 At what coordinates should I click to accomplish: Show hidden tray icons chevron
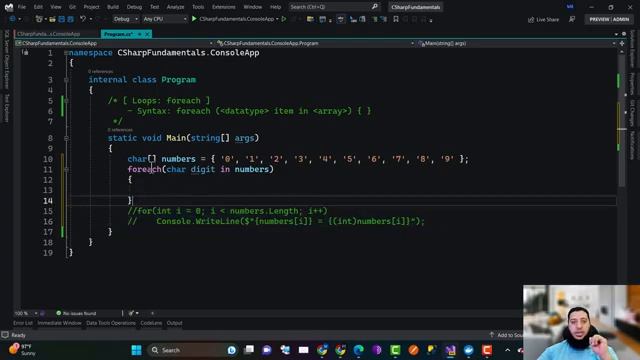coord(507,350)
